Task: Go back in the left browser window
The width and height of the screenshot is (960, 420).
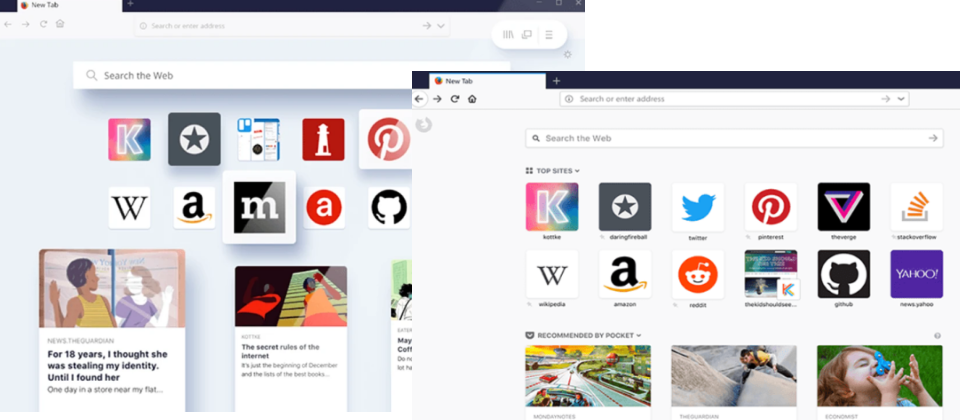Action: [x=8, y=24]
